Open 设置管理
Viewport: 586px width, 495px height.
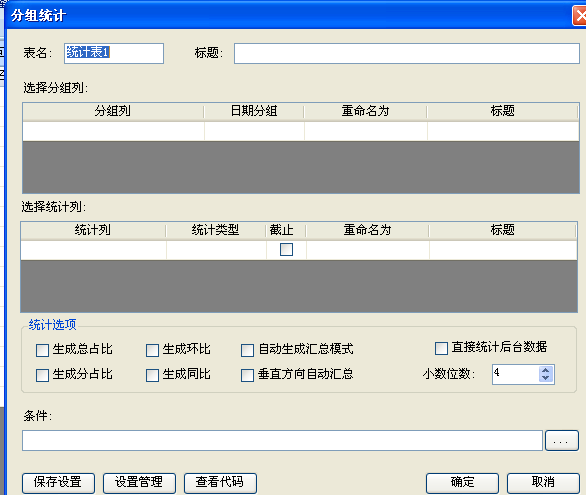coord(139,483)
